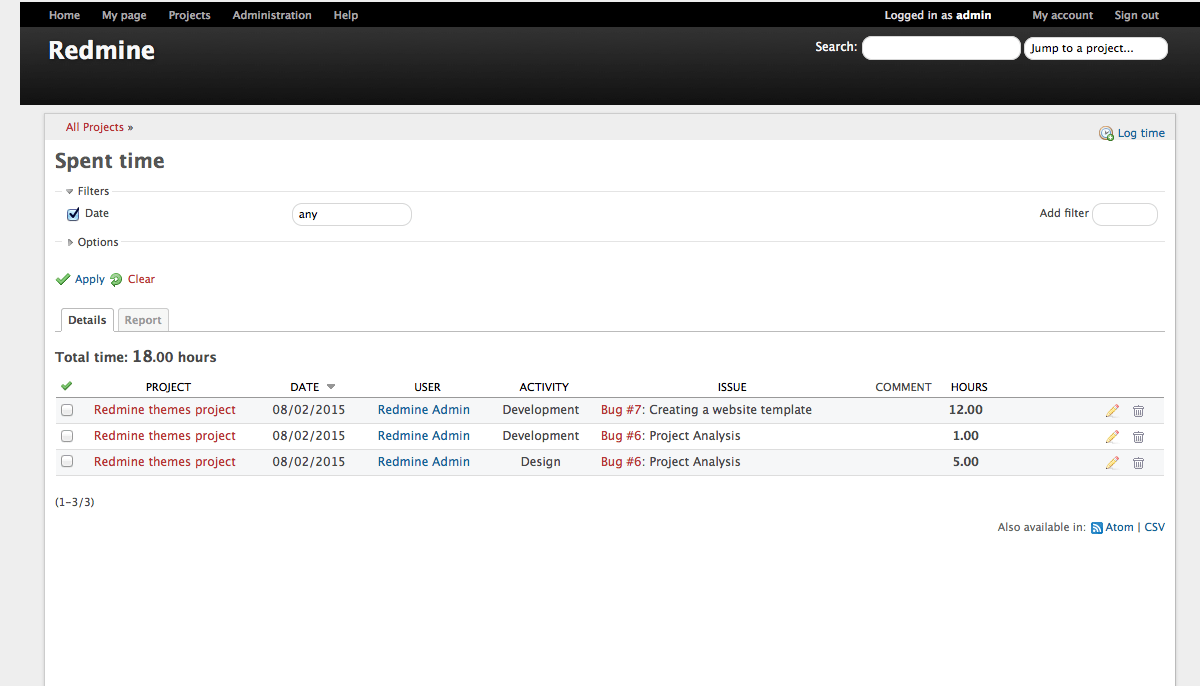Screen dimensions: 1200x686
Task: Click the trash delete icon for the 12.00 hours entry
Action: [x=1138, y=411]
